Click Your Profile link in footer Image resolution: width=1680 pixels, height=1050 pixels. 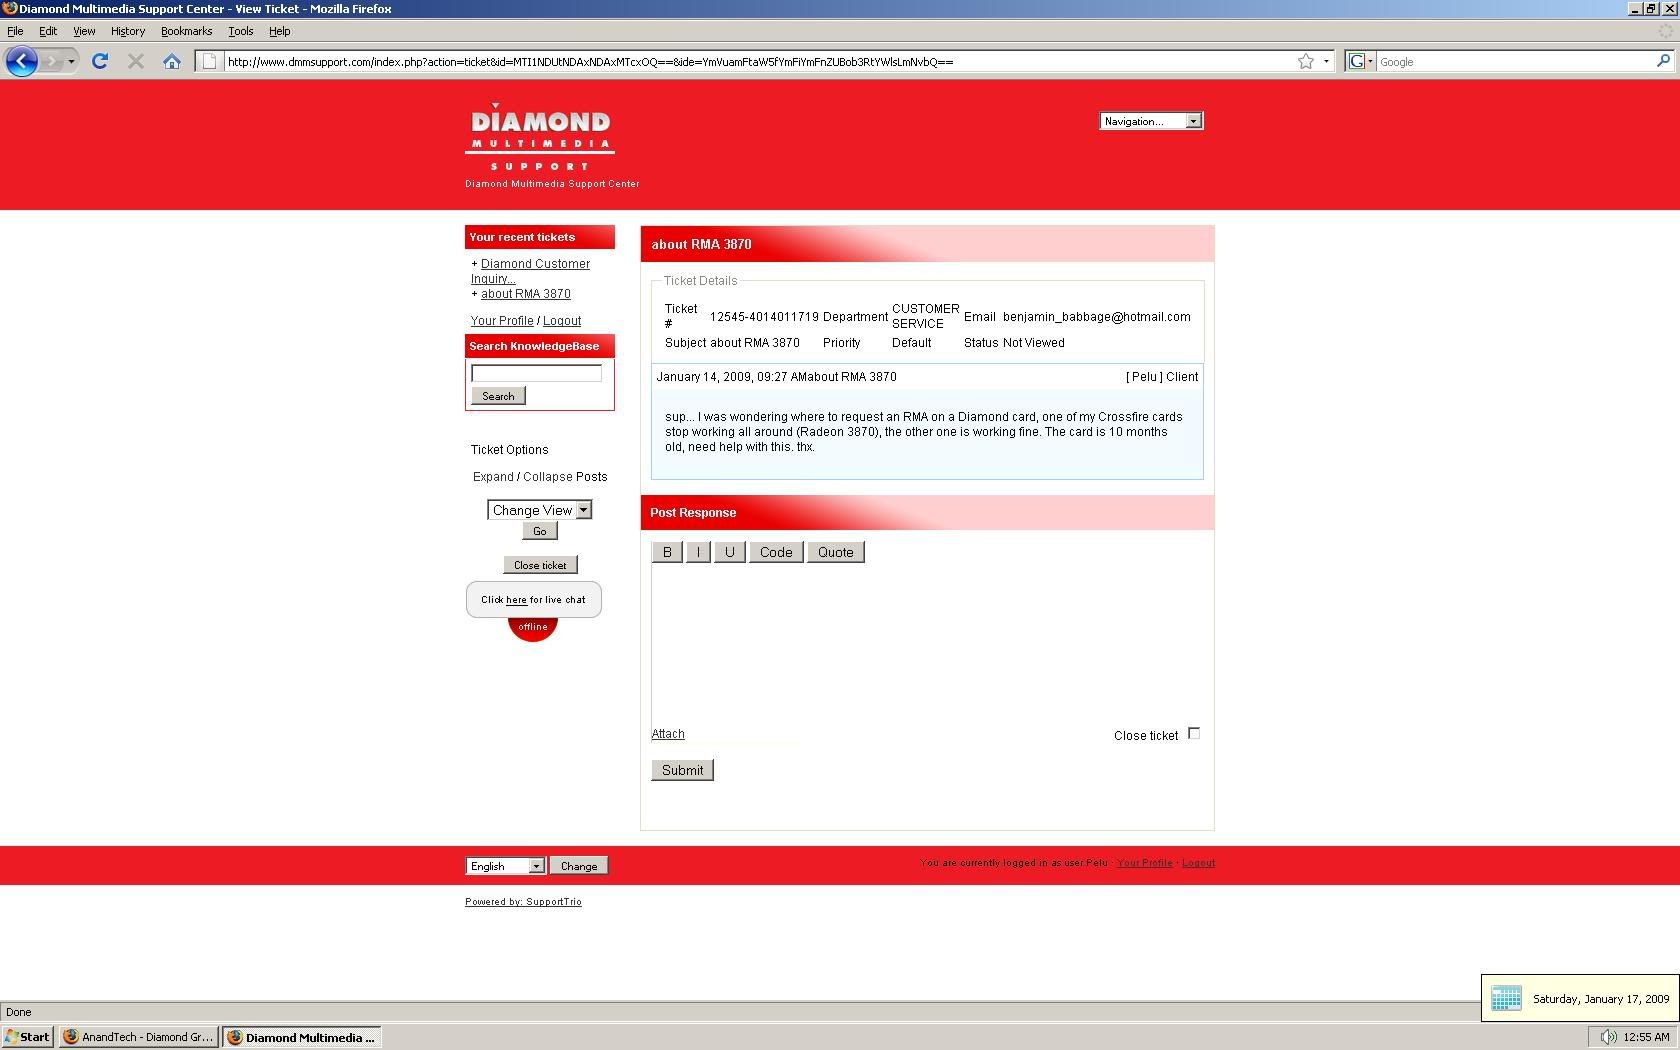point(1145,862)
